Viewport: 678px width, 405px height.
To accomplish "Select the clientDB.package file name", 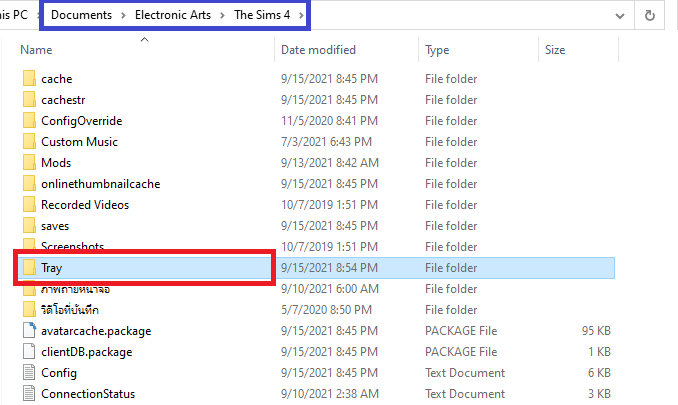I will coord(86,351).
